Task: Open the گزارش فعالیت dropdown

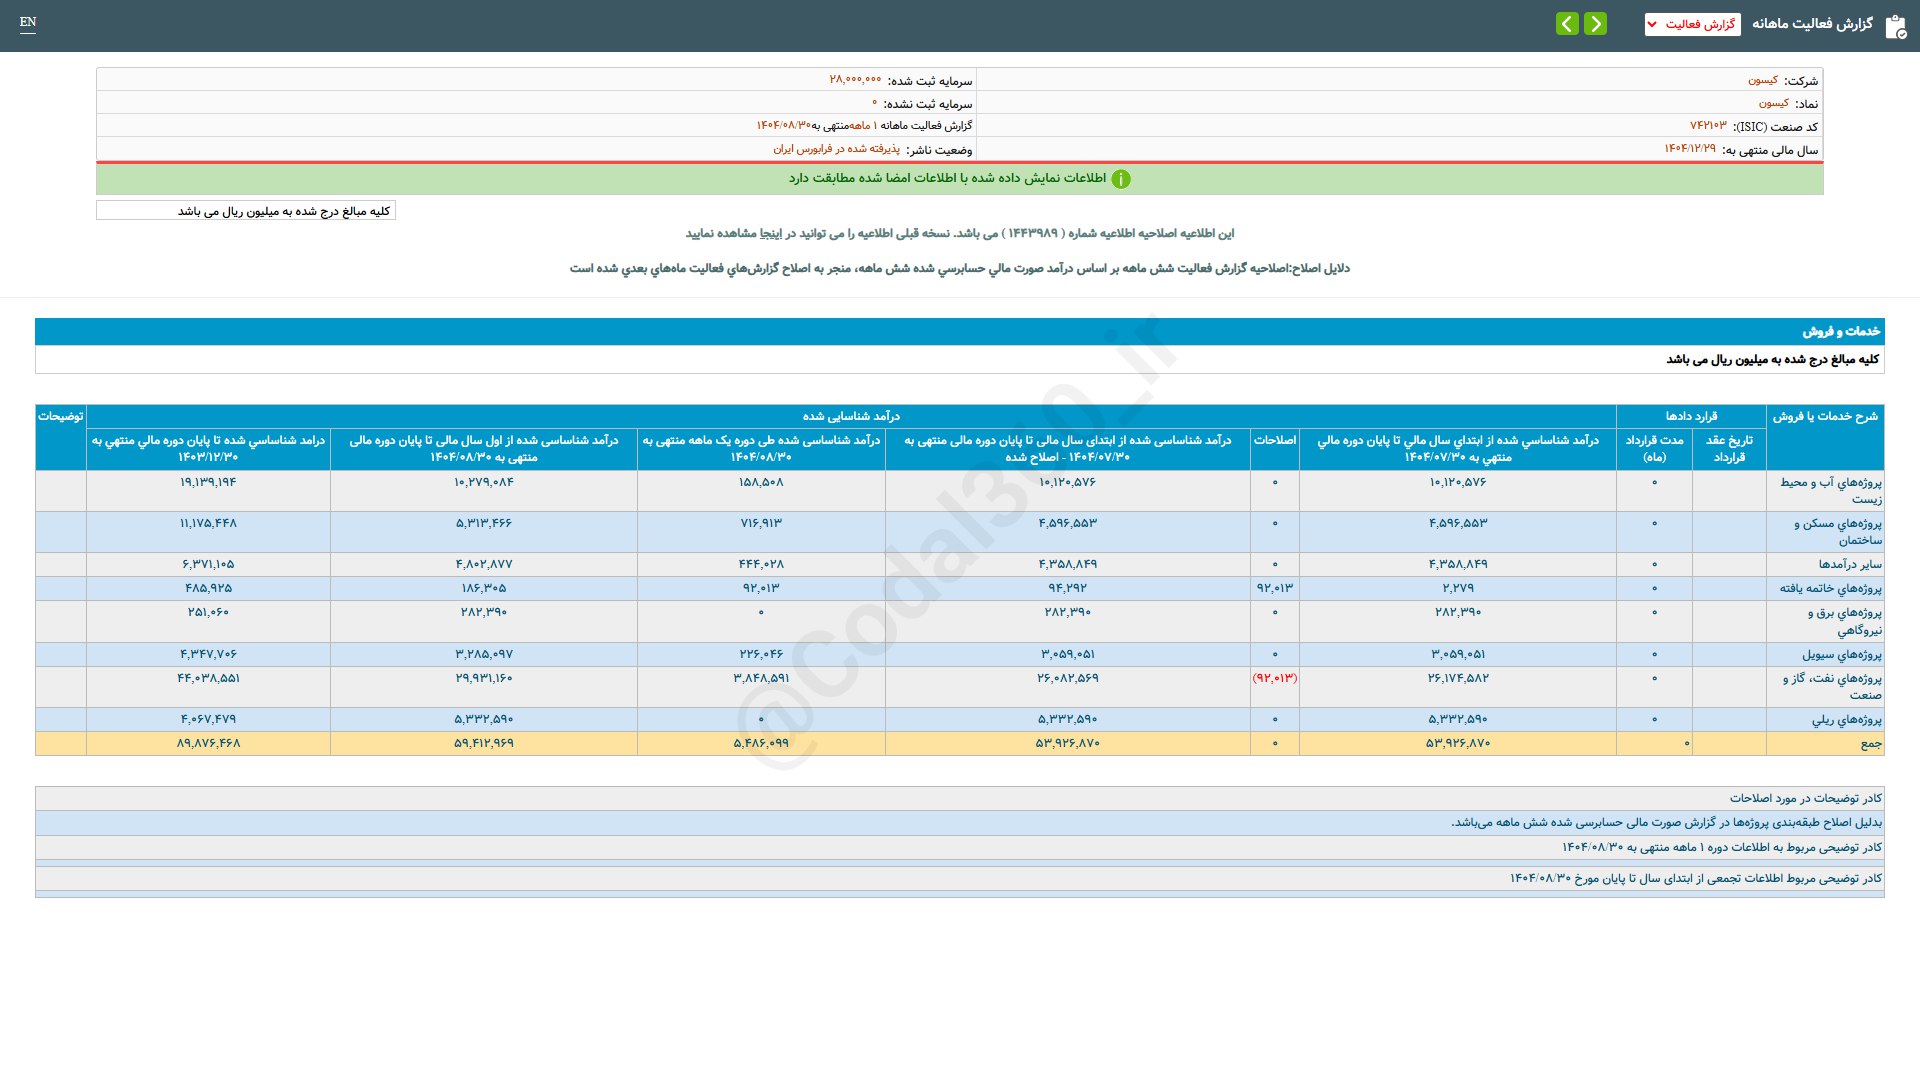Action: point(1692,24)
